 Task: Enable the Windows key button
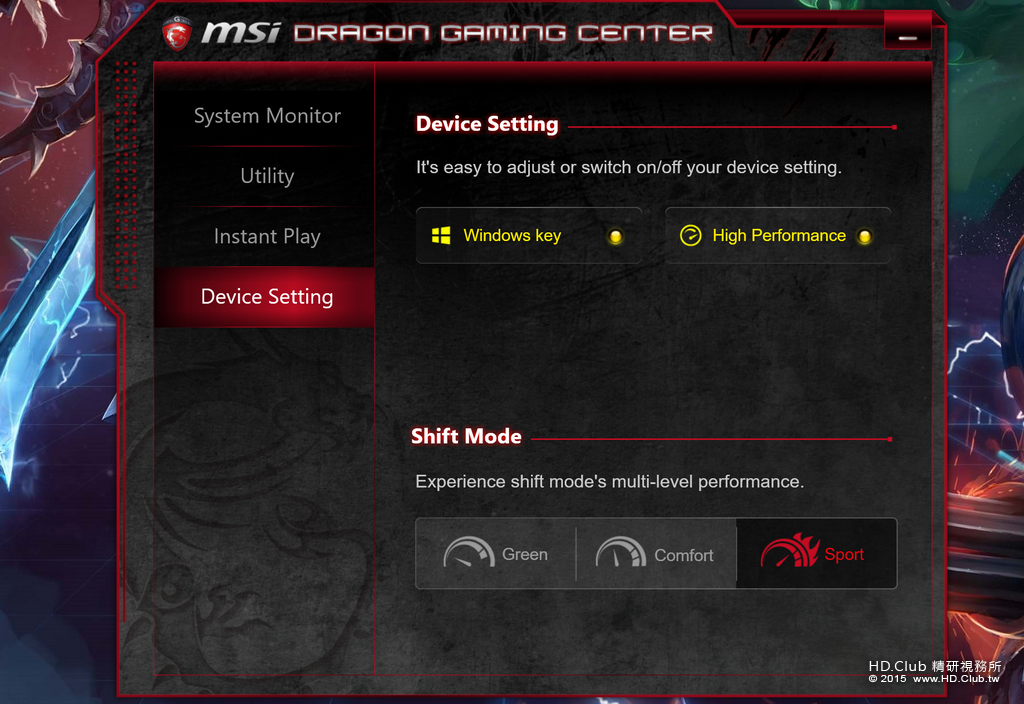[528, 236]
